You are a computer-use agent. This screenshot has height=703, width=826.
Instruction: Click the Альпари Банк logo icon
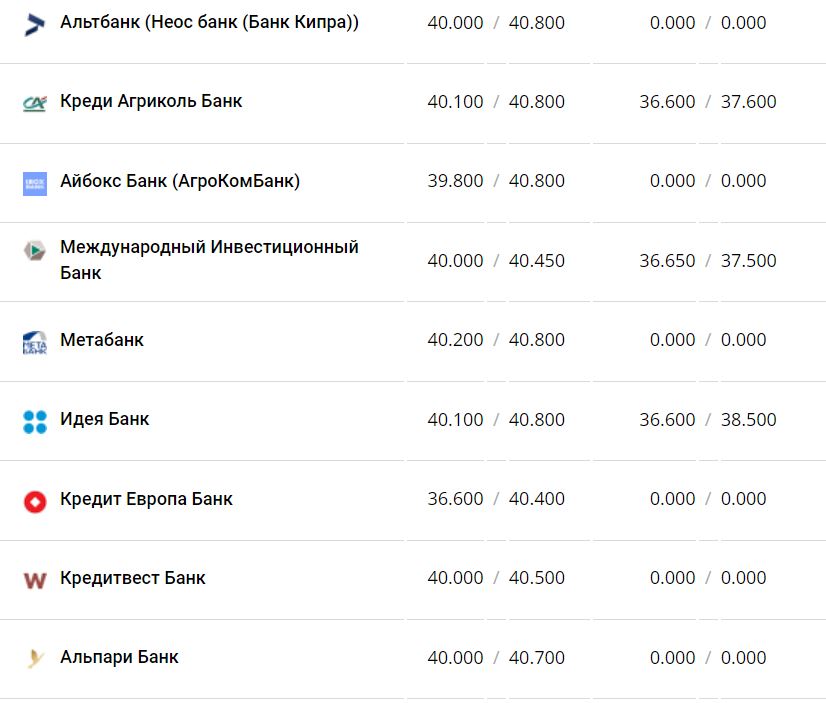(x=35, y=659)
